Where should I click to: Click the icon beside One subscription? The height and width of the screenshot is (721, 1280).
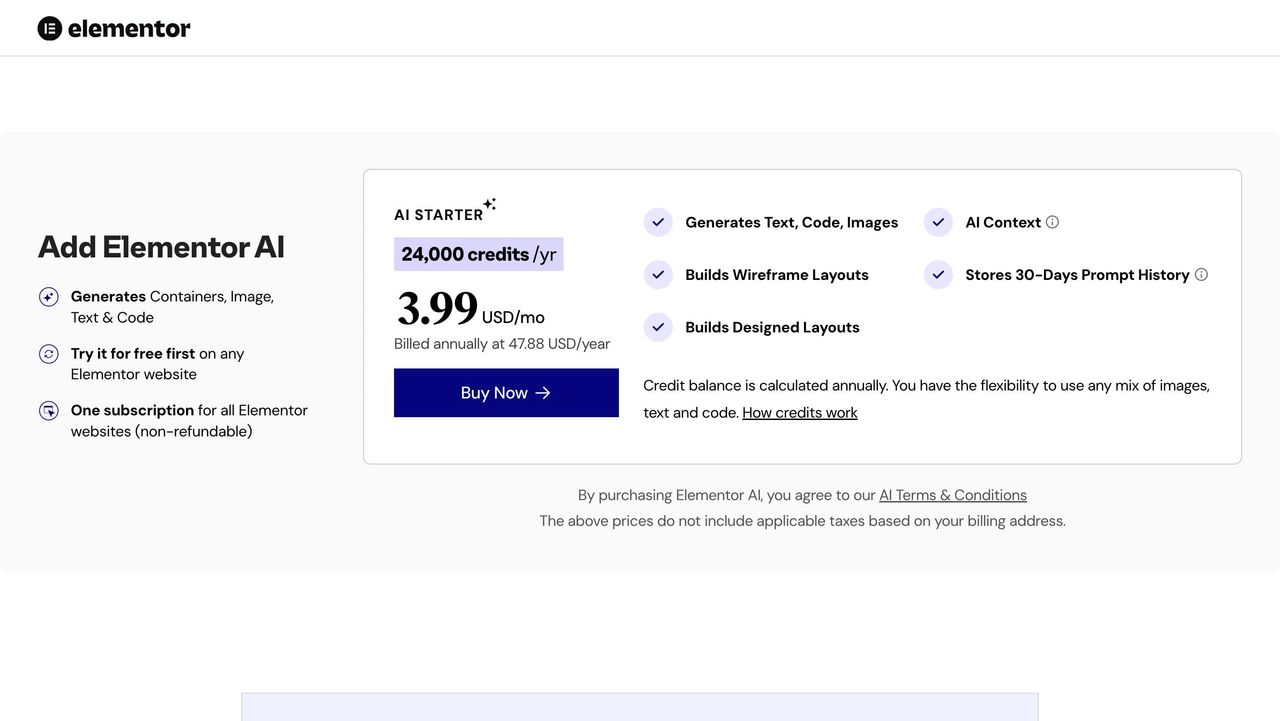[49, 411]
